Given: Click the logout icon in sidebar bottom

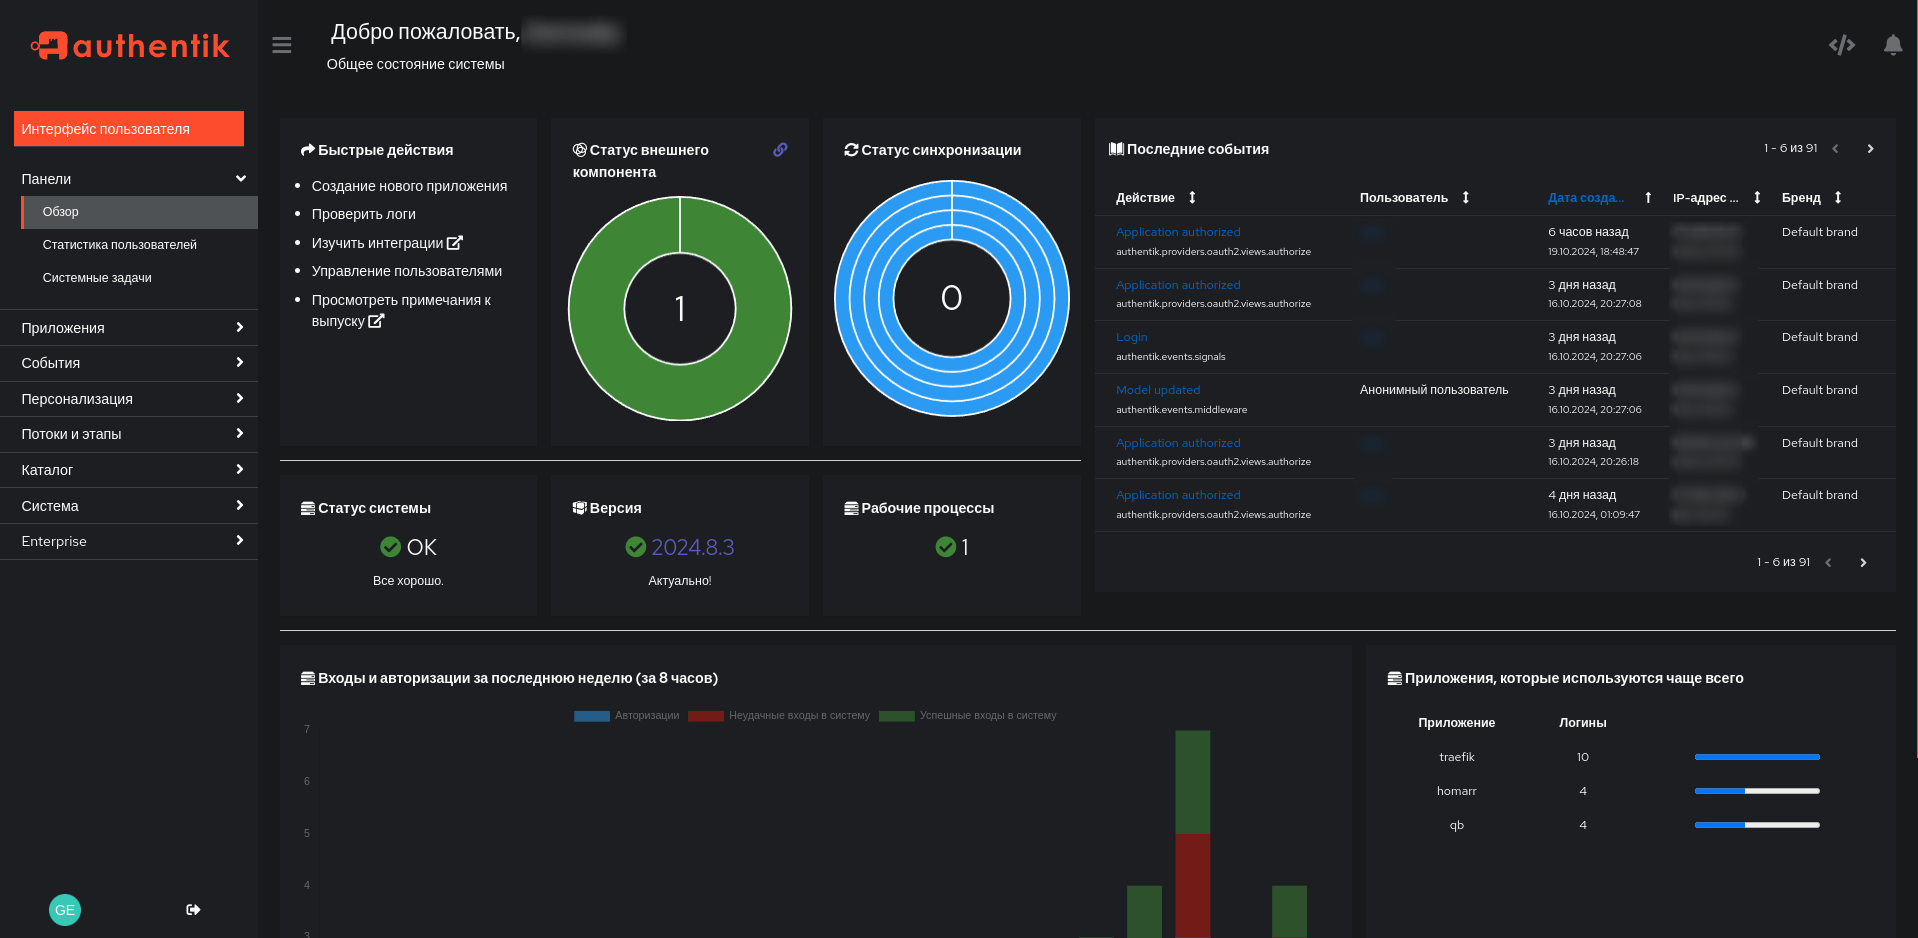Looking at the screenshot, I should pyautogui.click(x=193, y=910).
